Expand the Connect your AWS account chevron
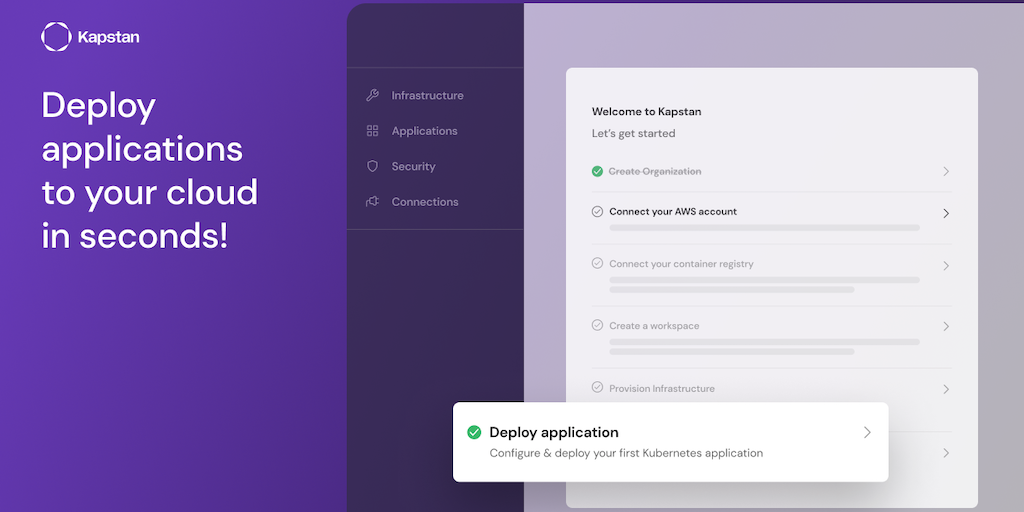 (x=946, y=213)
